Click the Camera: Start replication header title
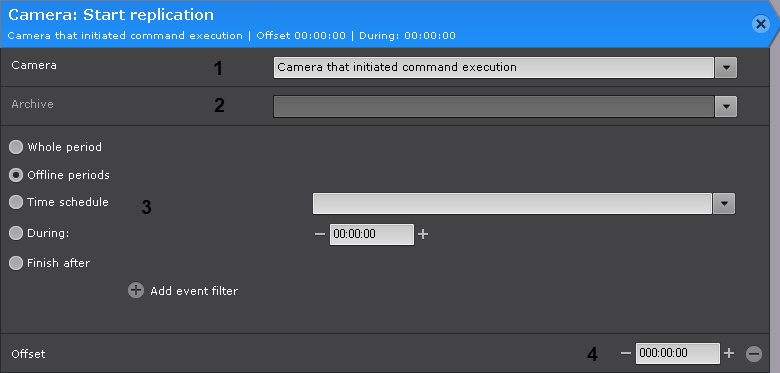 111,15
